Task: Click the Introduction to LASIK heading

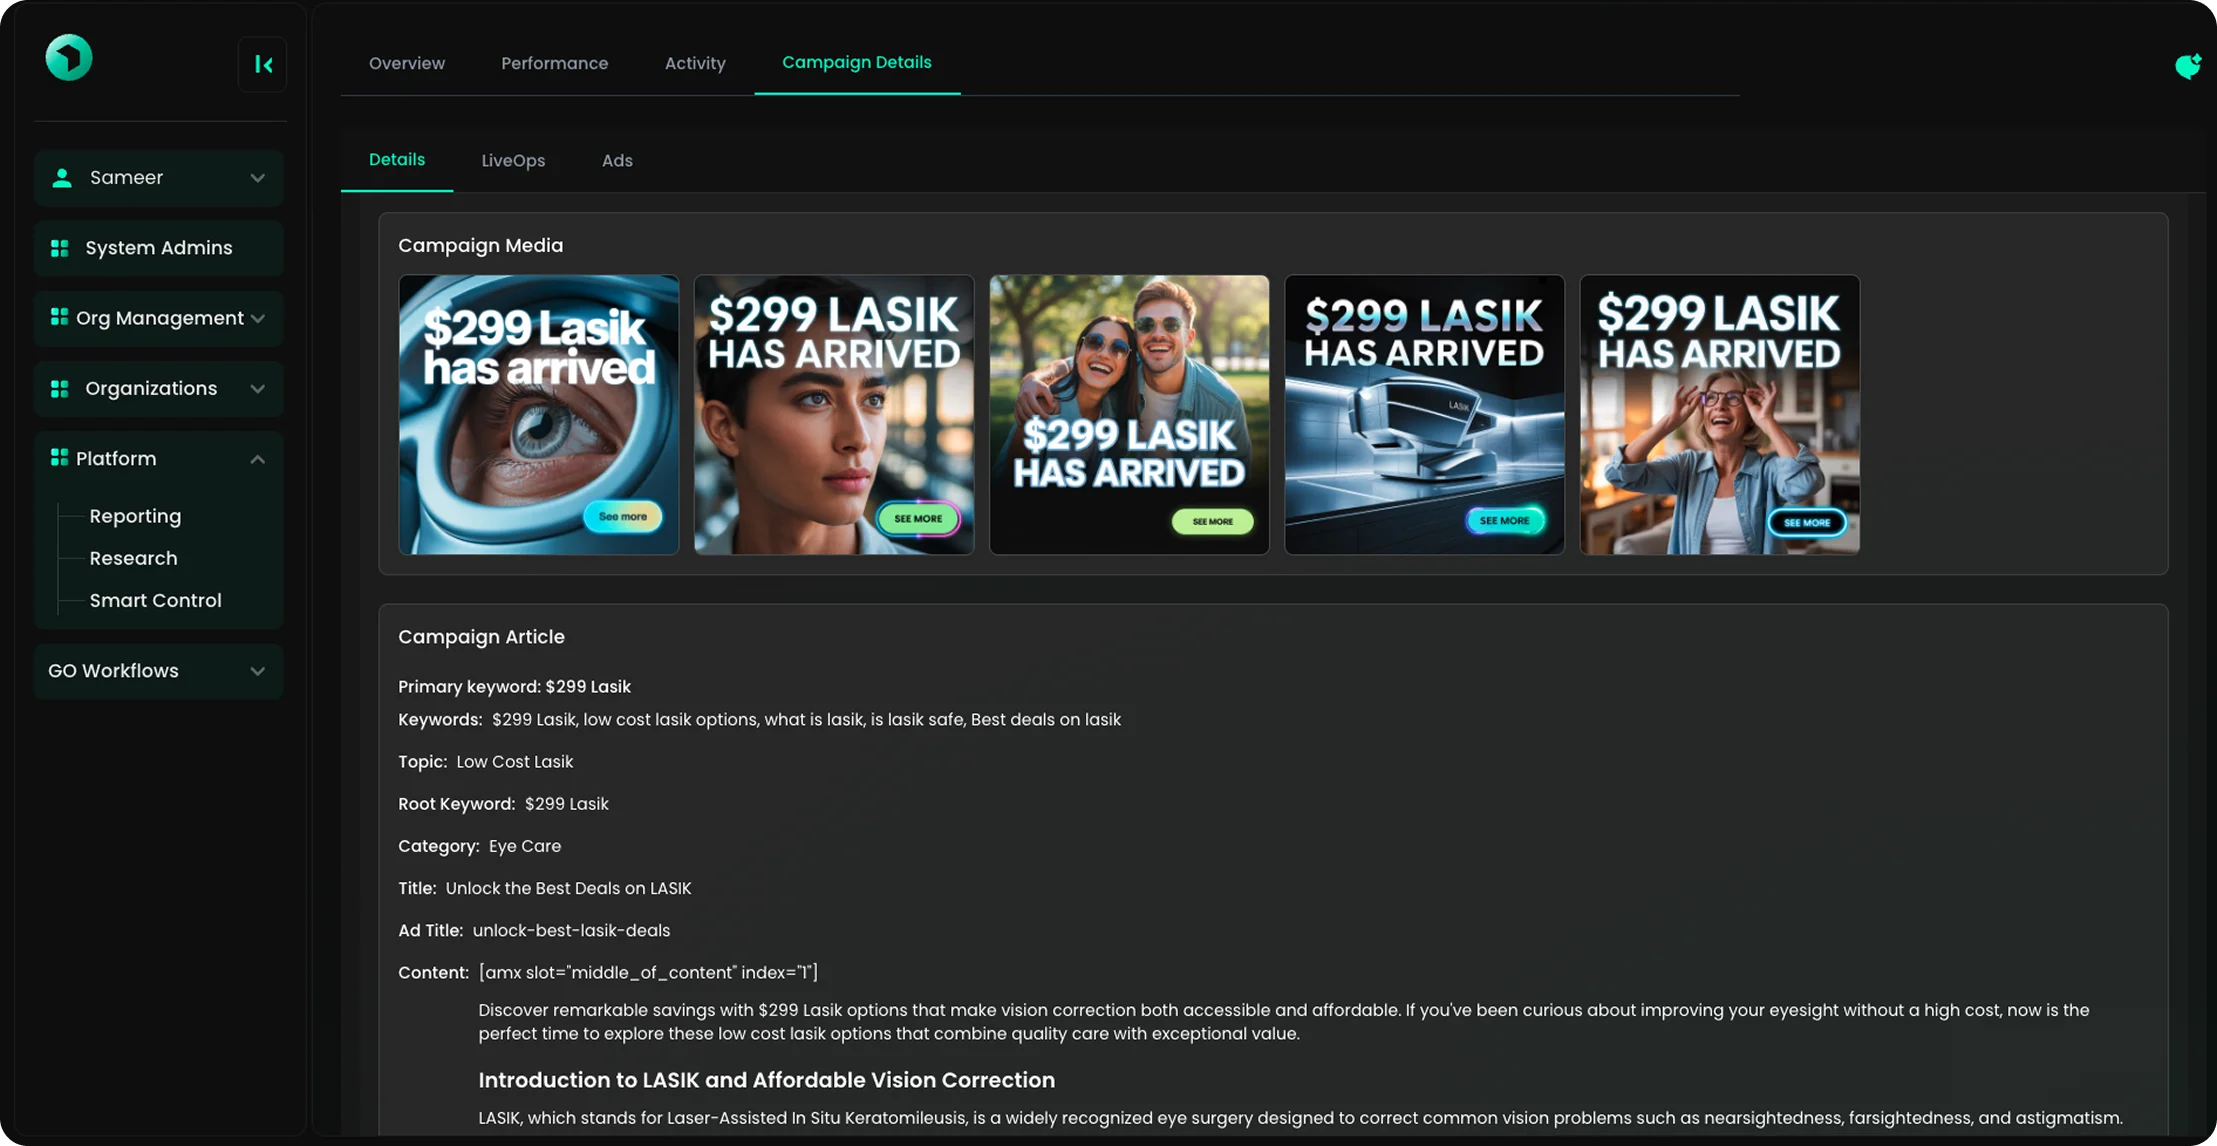Action: 766,1080
